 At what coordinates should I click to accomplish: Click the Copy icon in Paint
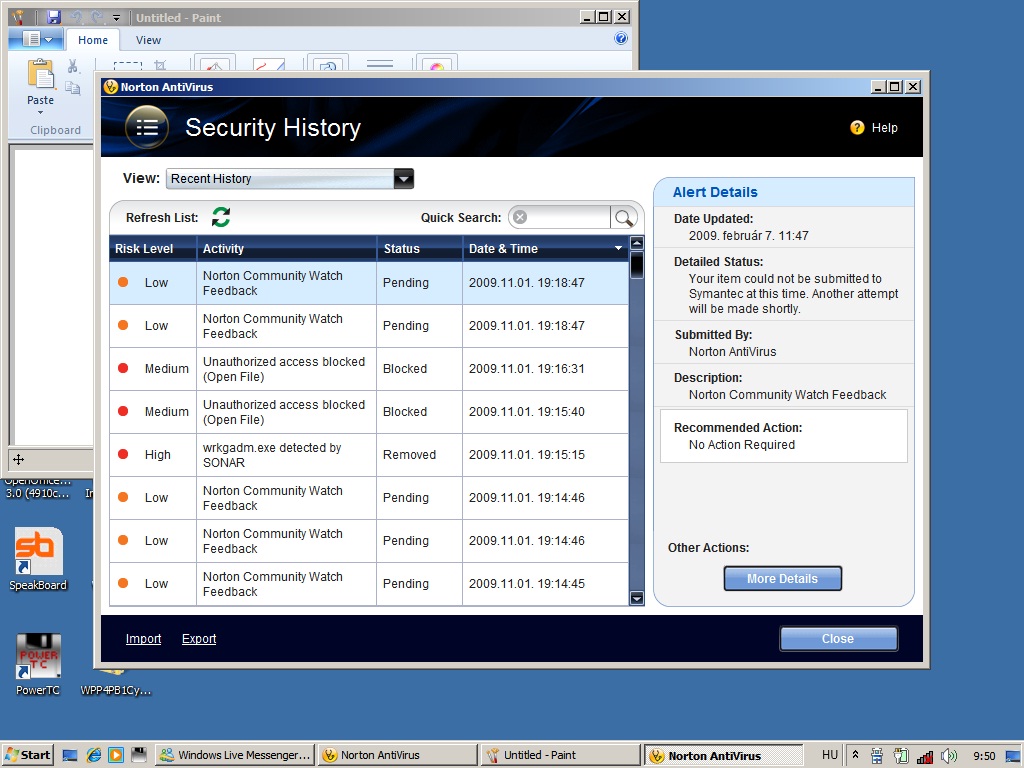(72, 88)
